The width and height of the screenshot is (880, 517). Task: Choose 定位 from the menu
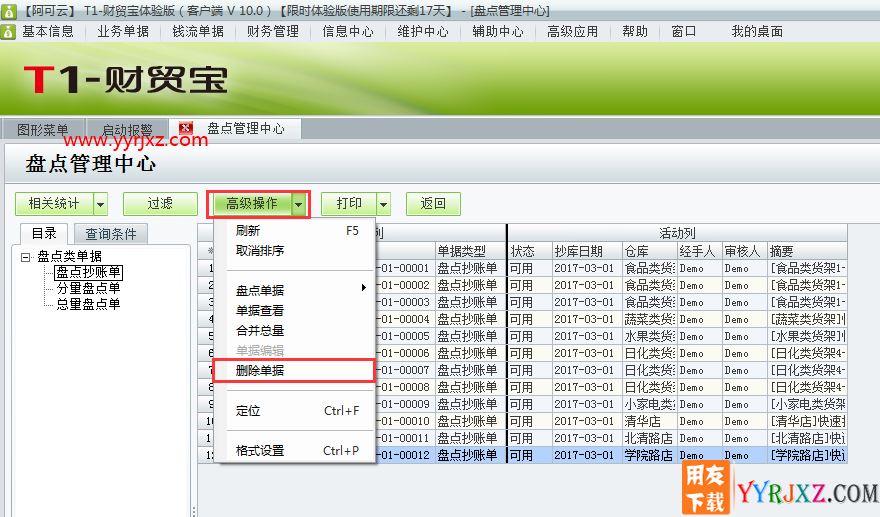point(295,411)
